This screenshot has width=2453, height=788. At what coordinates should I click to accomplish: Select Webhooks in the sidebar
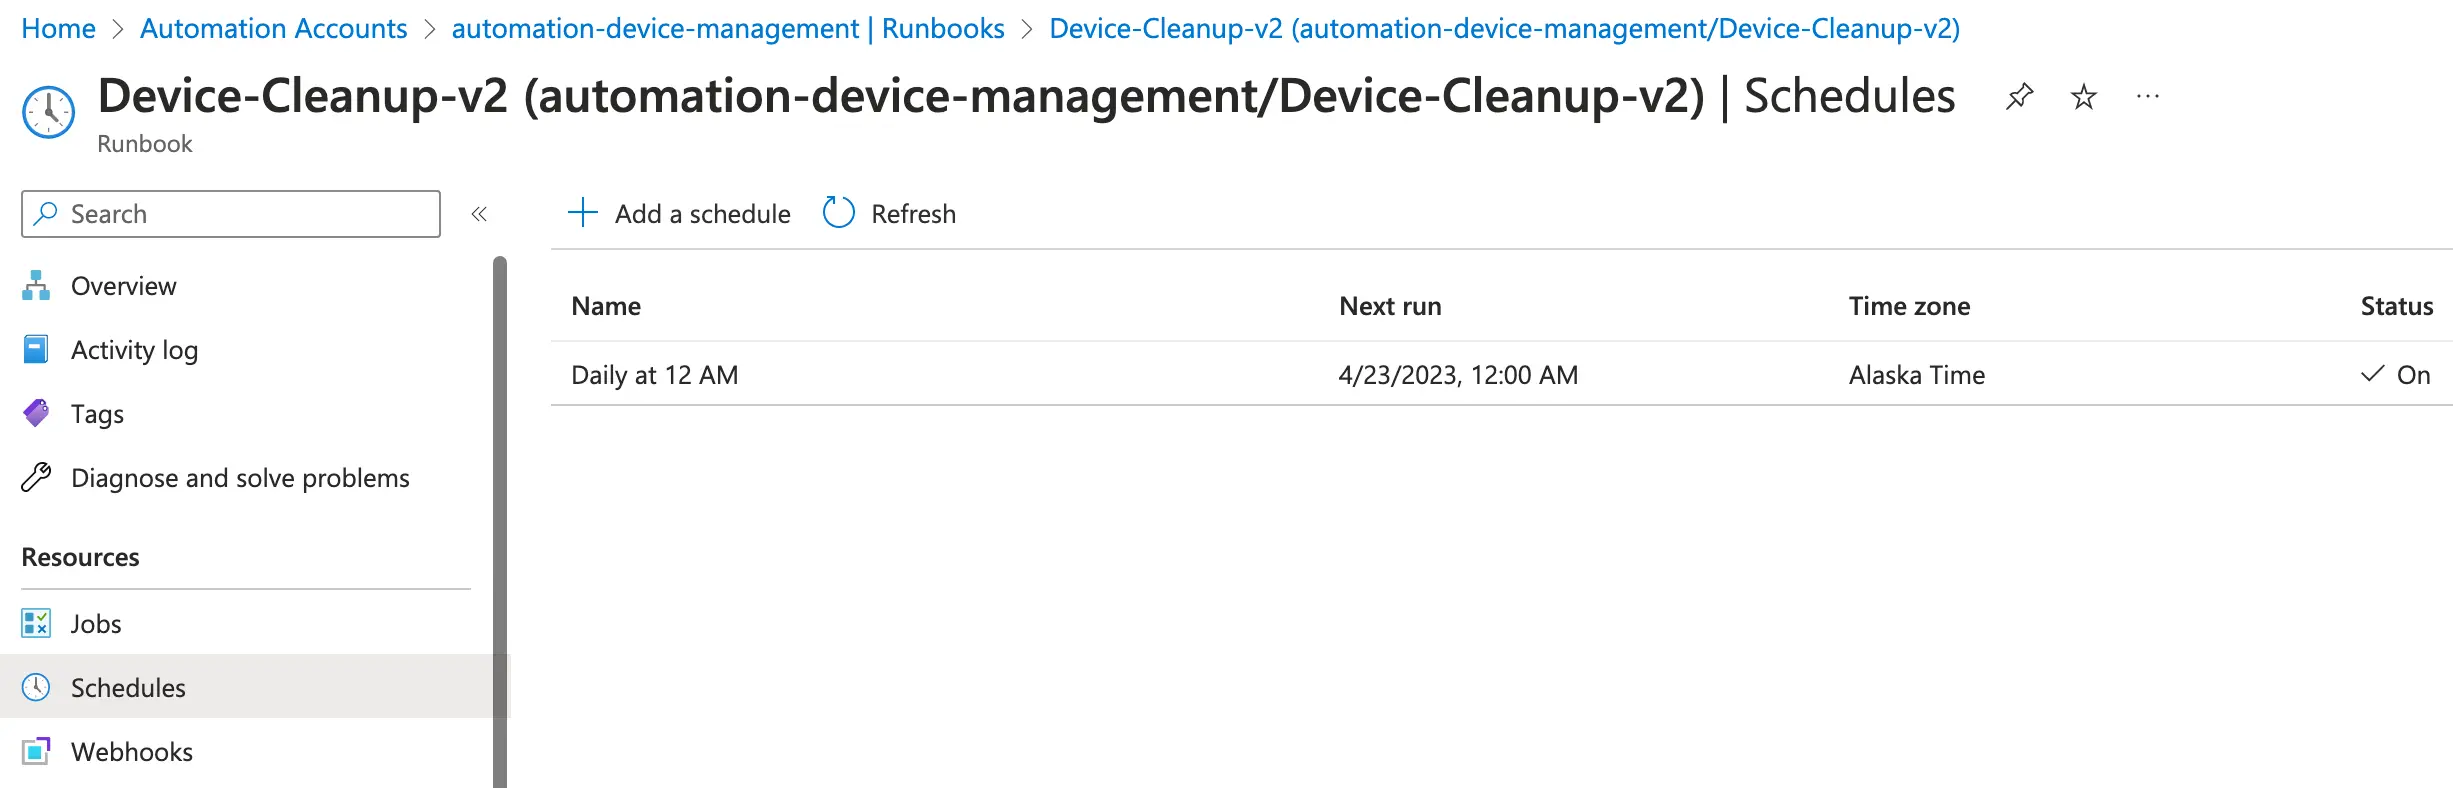pos(131,752)
